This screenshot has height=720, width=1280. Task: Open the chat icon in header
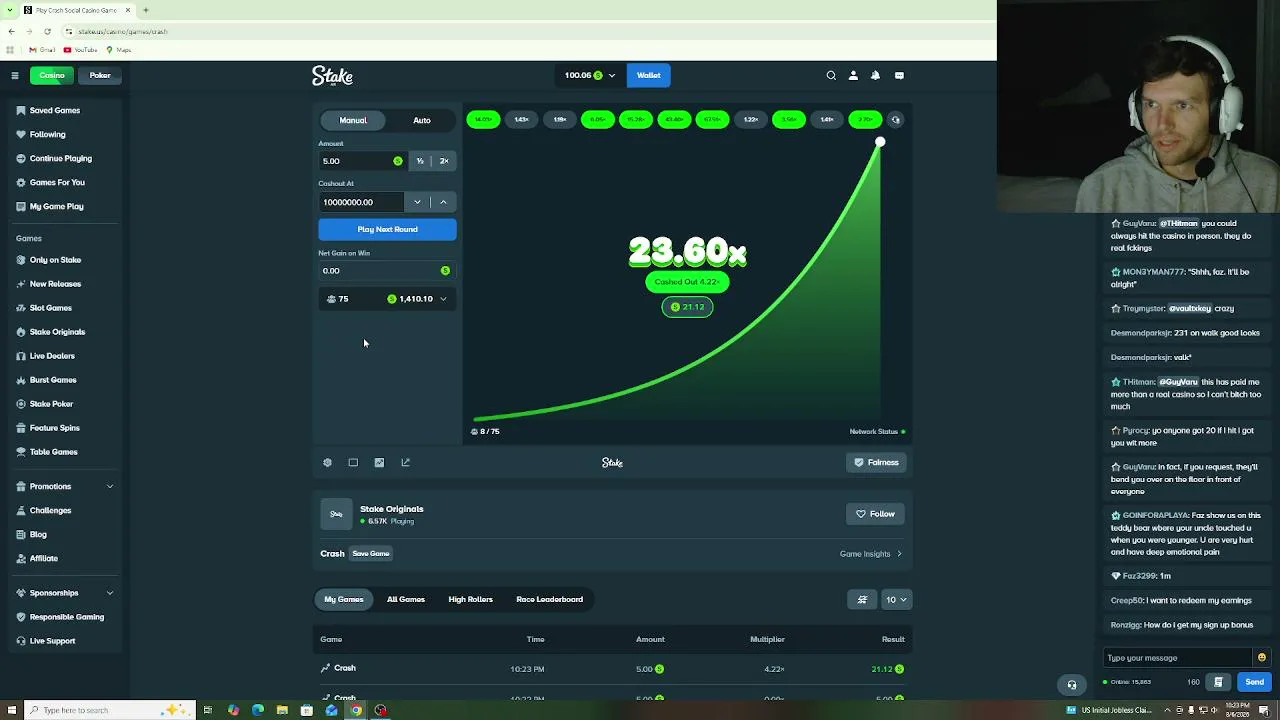(x=899, y=75)
